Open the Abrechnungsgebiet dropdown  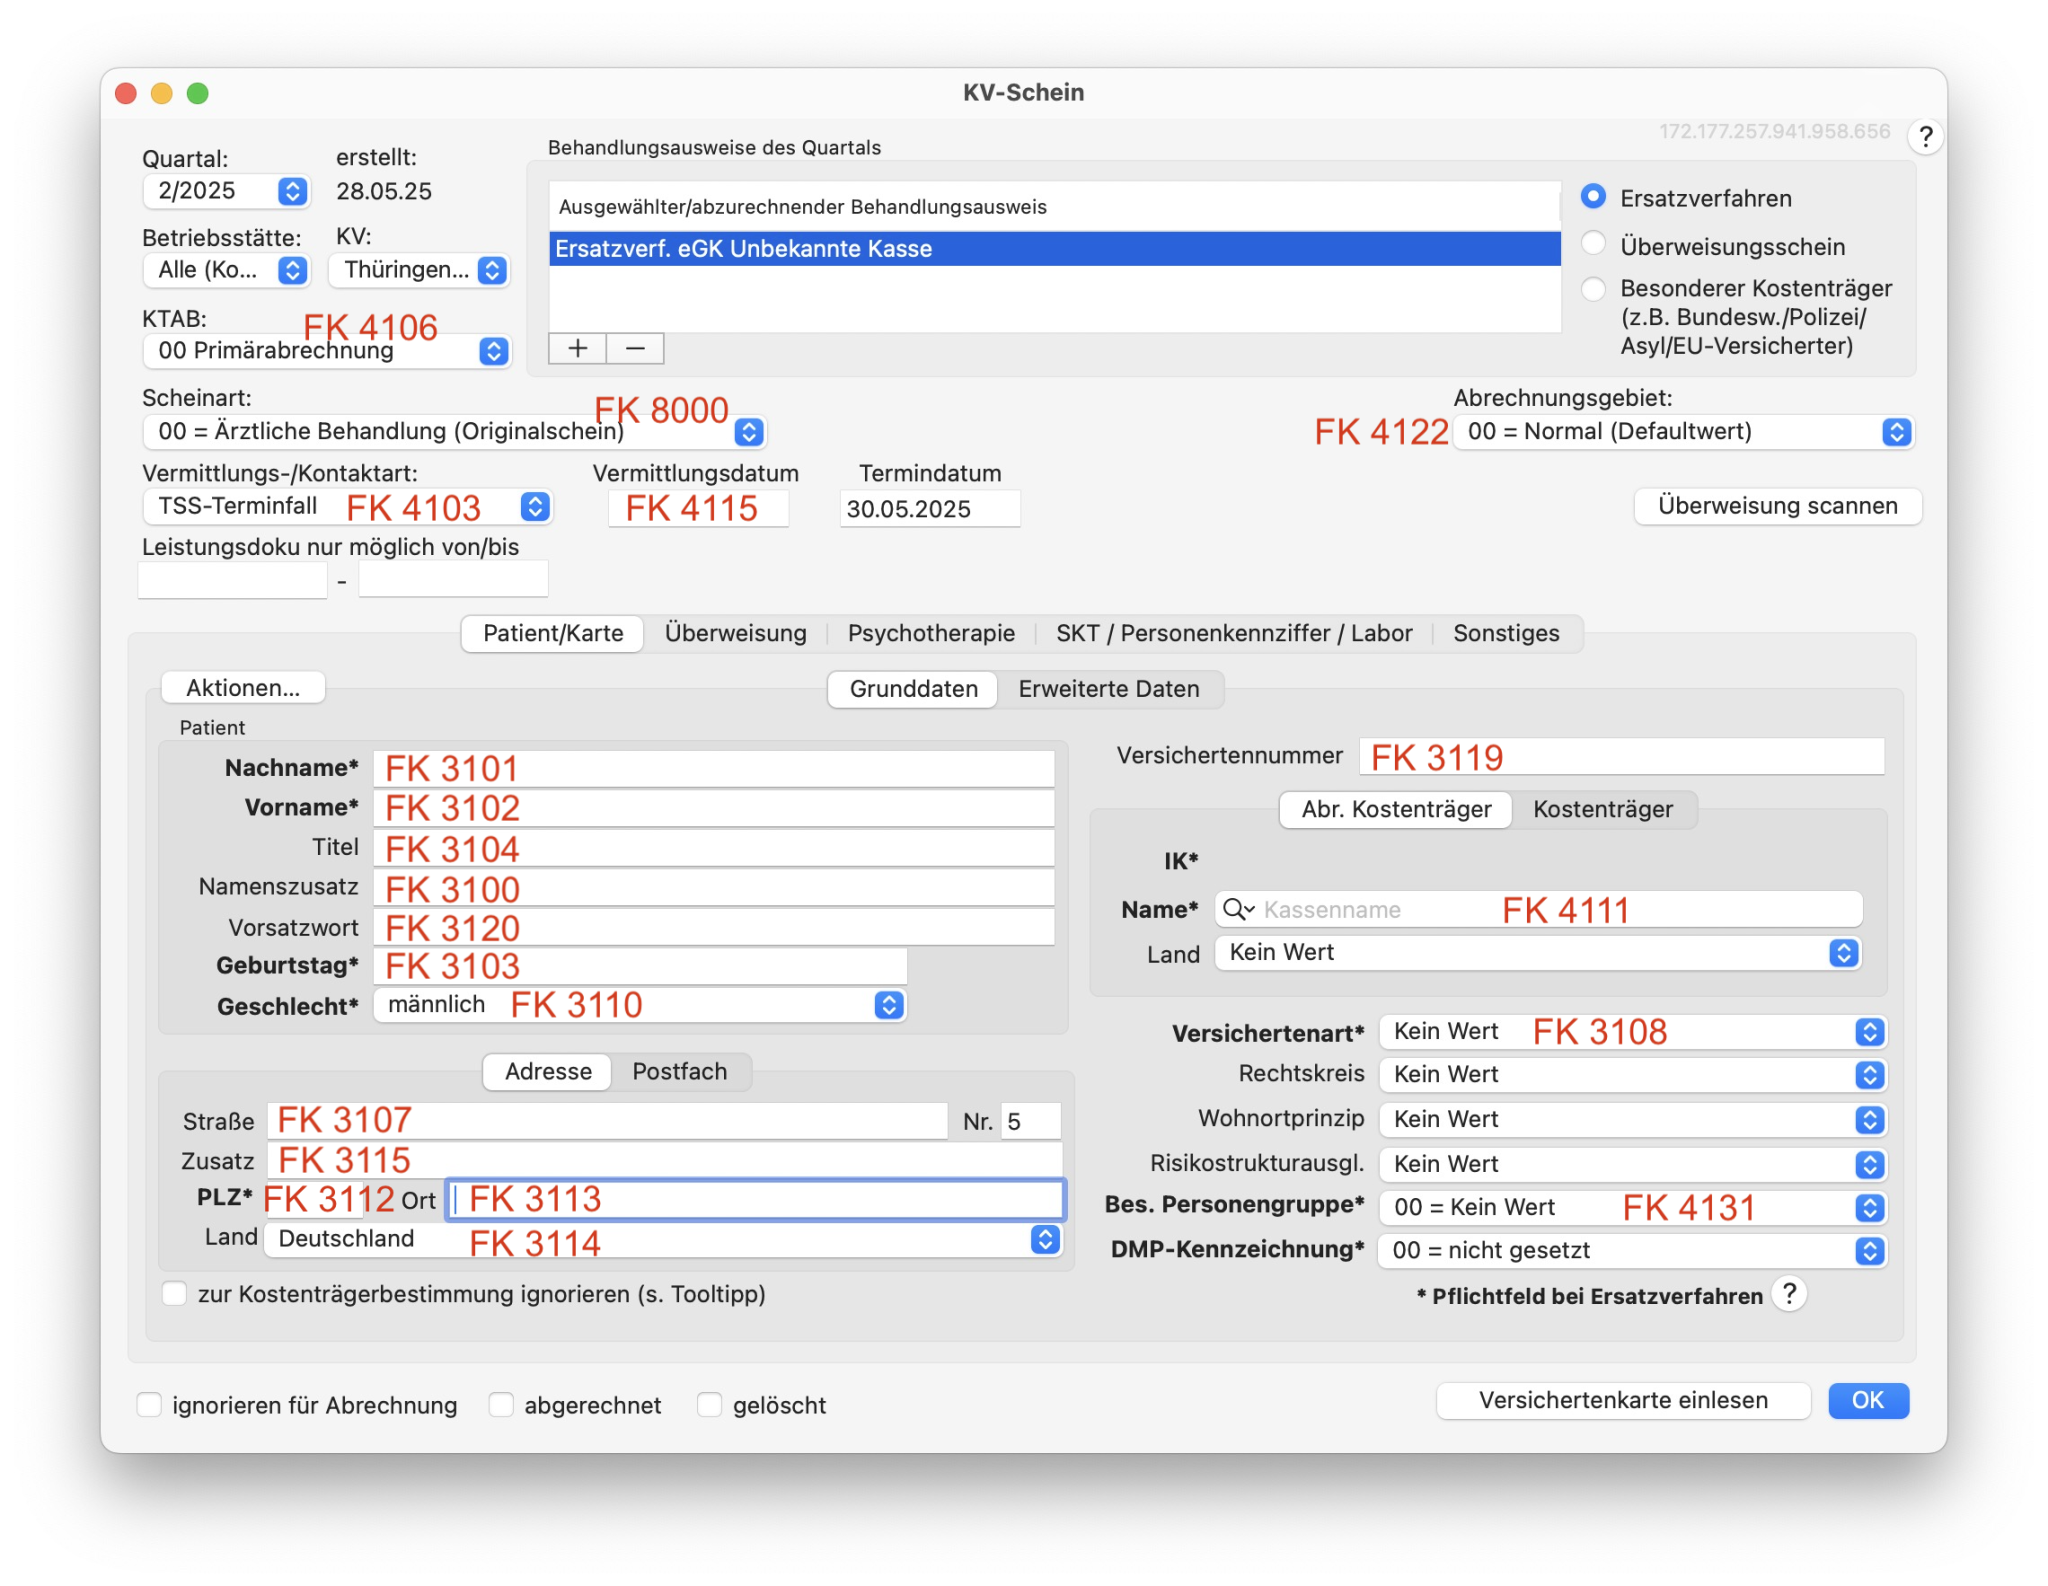[x=1683, y=431]
